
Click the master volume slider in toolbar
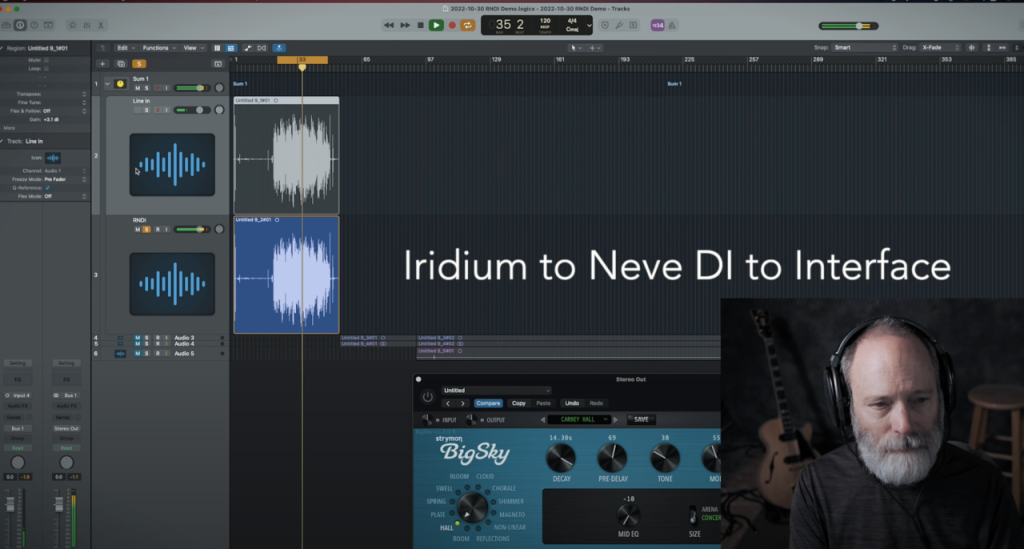pyautogui.click(x=848, y=25)
